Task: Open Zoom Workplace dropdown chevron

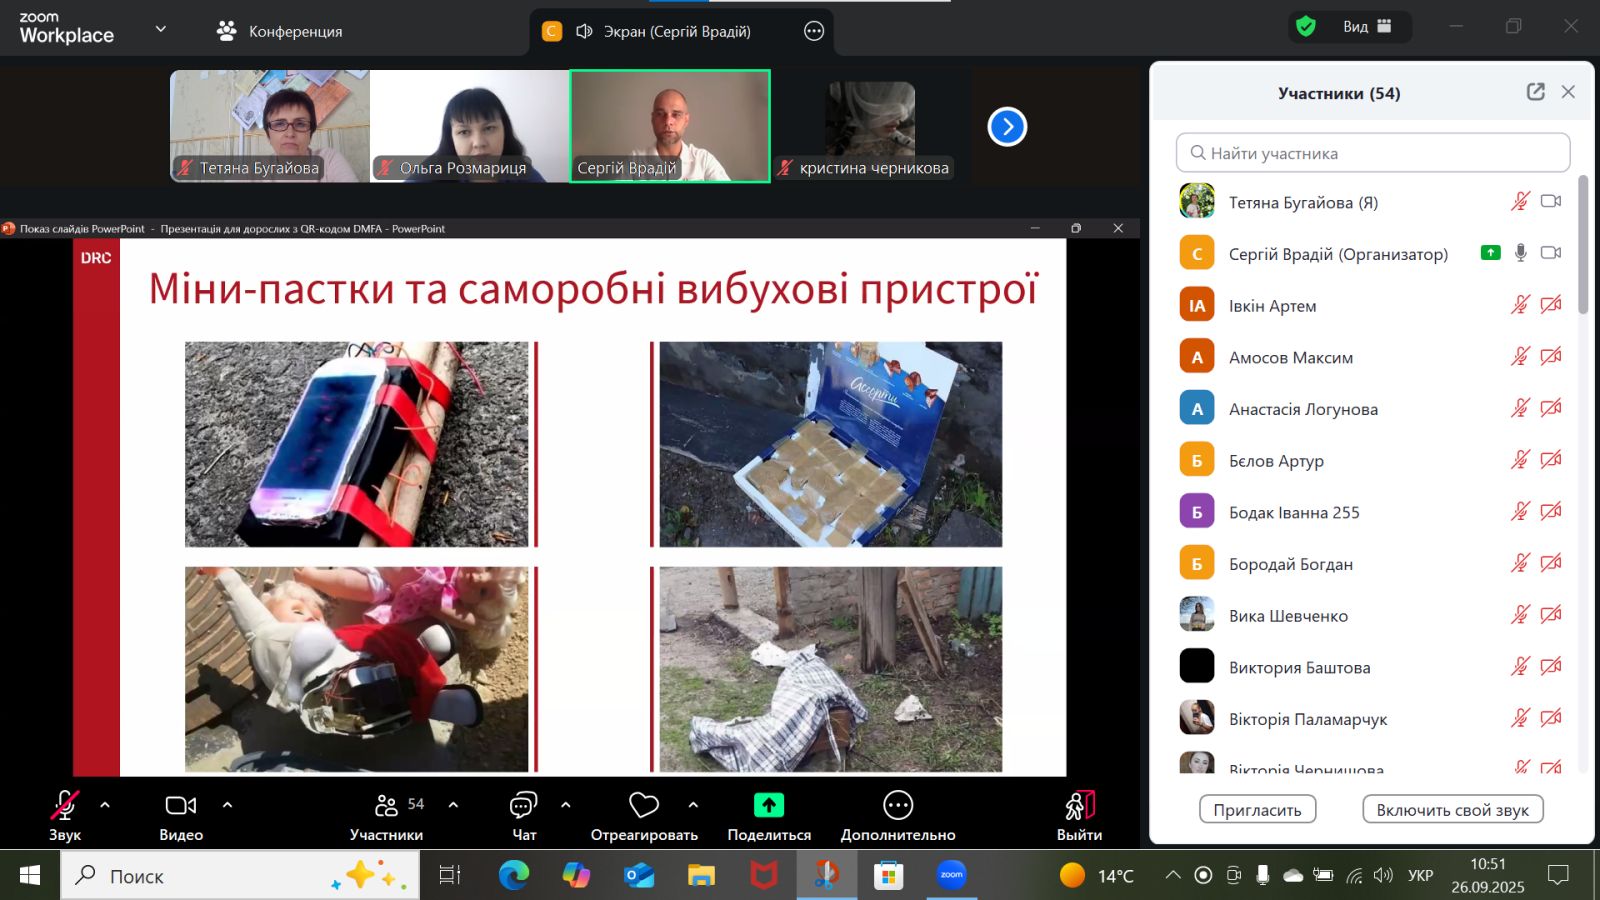Action: tap(160, 29)
